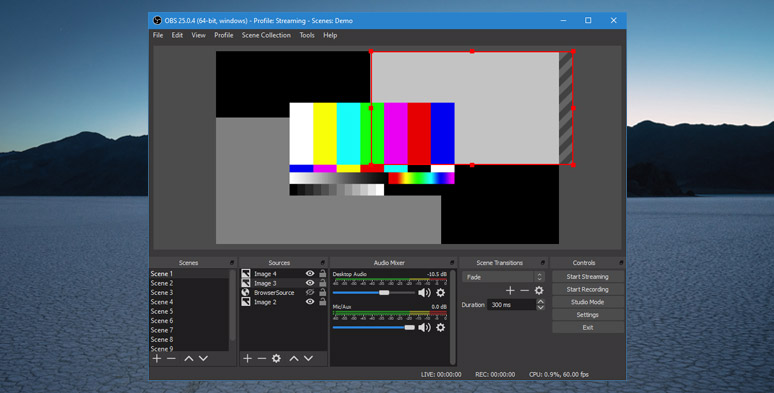The width and height of the screenshot is (774, 393).
Task: Click the Scenes list scrollbar
Action: [232, 305]
